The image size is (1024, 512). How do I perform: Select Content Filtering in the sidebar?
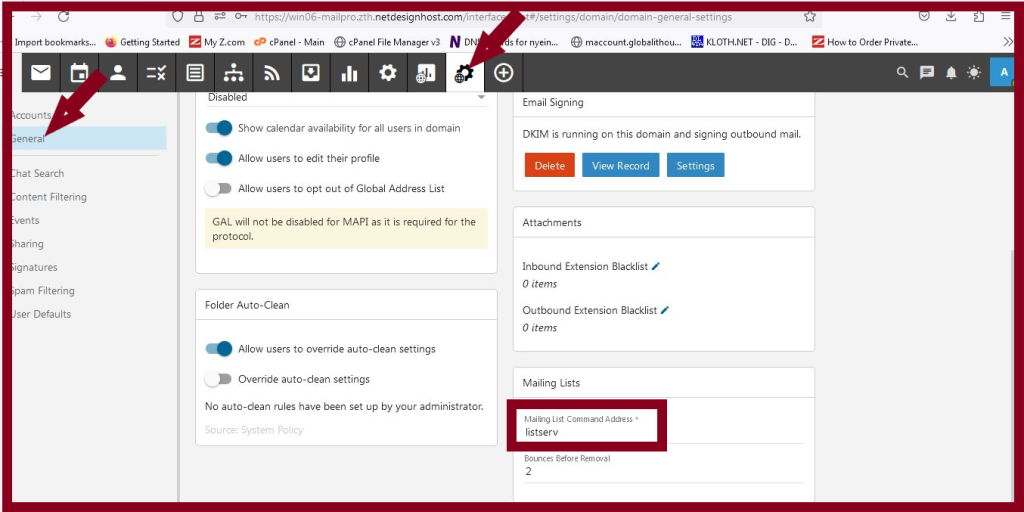coord(49,197)
